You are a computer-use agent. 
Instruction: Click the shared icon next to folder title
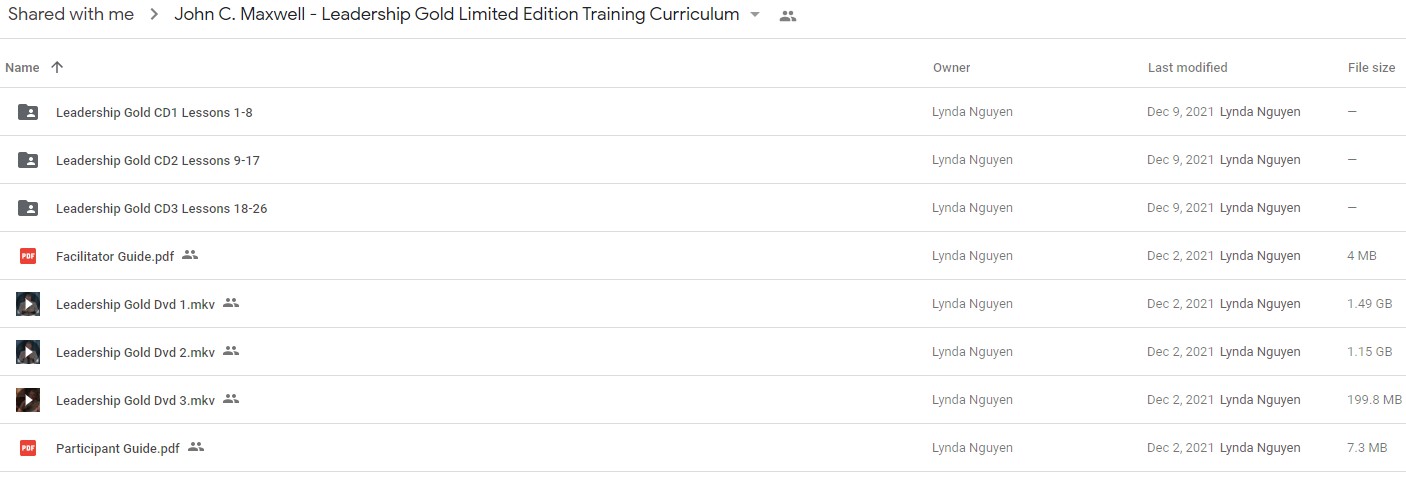tap(788, 16)
